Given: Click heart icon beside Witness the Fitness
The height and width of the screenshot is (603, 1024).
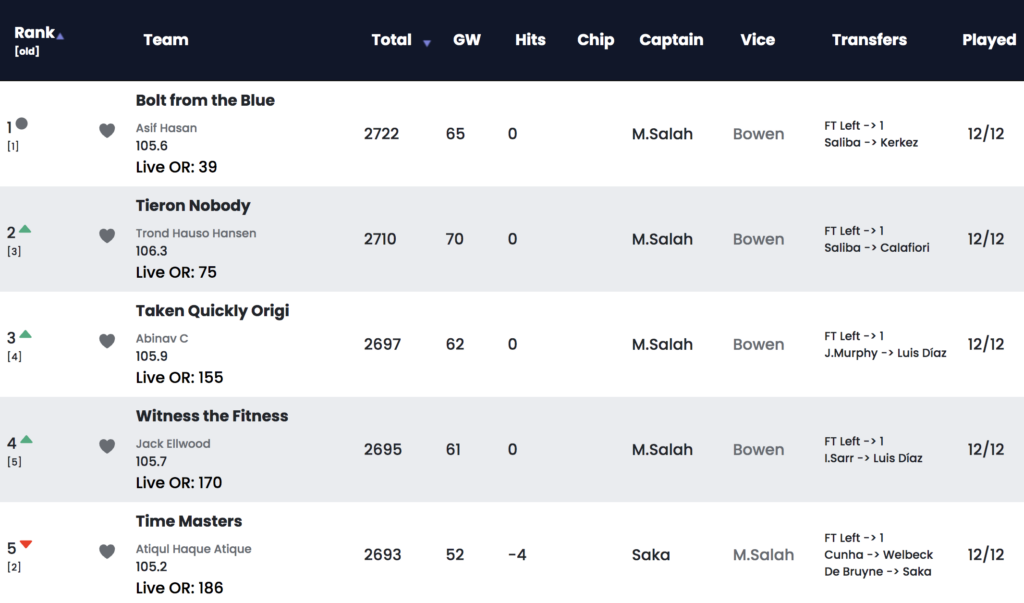Looking at the screenshot, I should 107,446.
